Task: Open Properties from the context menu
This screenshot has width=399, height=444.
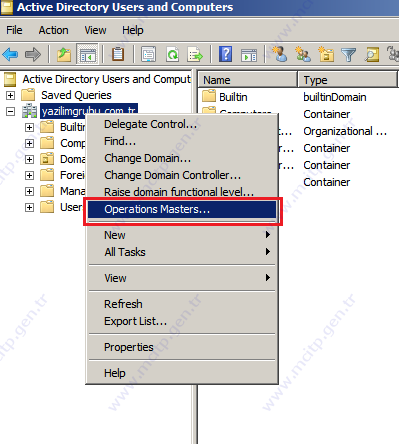Action: 182,347
